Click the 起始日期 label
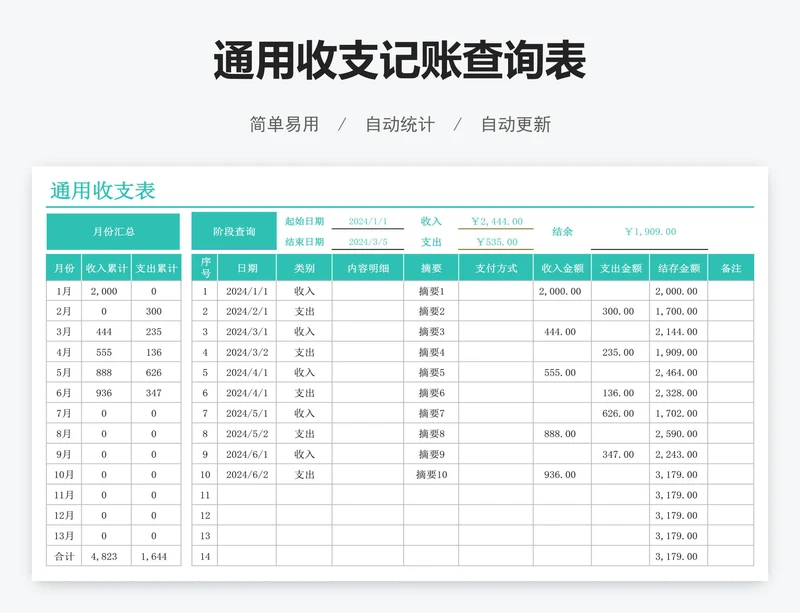The image size is (800, 613). coord(304,221)
